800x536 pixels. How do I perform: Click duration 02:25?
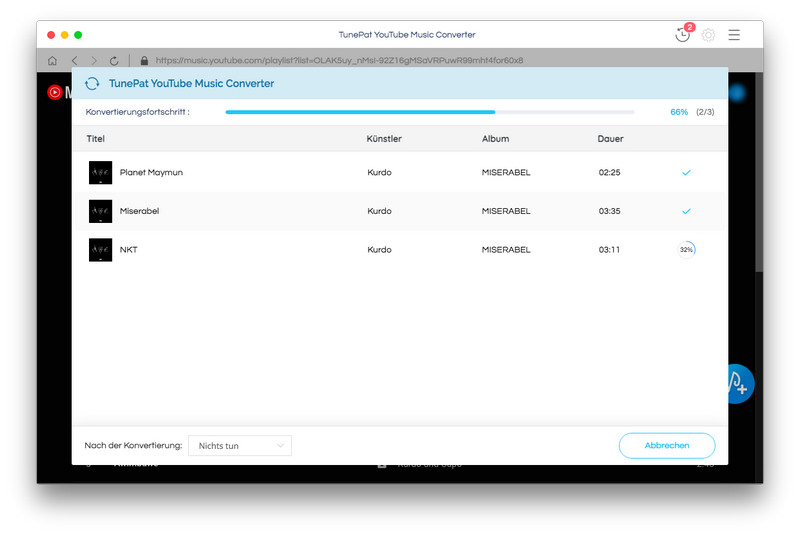click(609, 172)
